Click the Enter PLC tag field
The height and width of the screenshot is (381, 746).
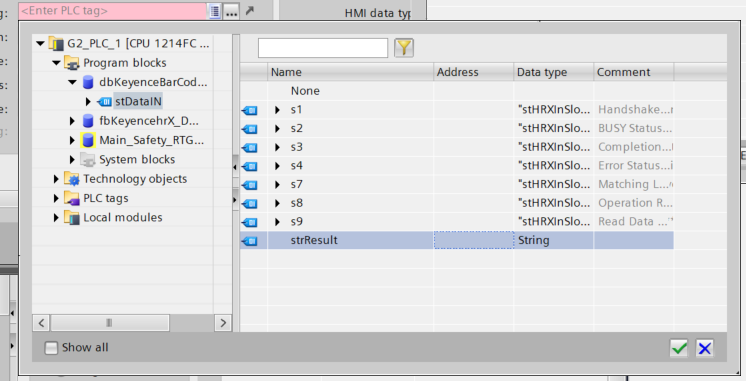click(113, 11)
